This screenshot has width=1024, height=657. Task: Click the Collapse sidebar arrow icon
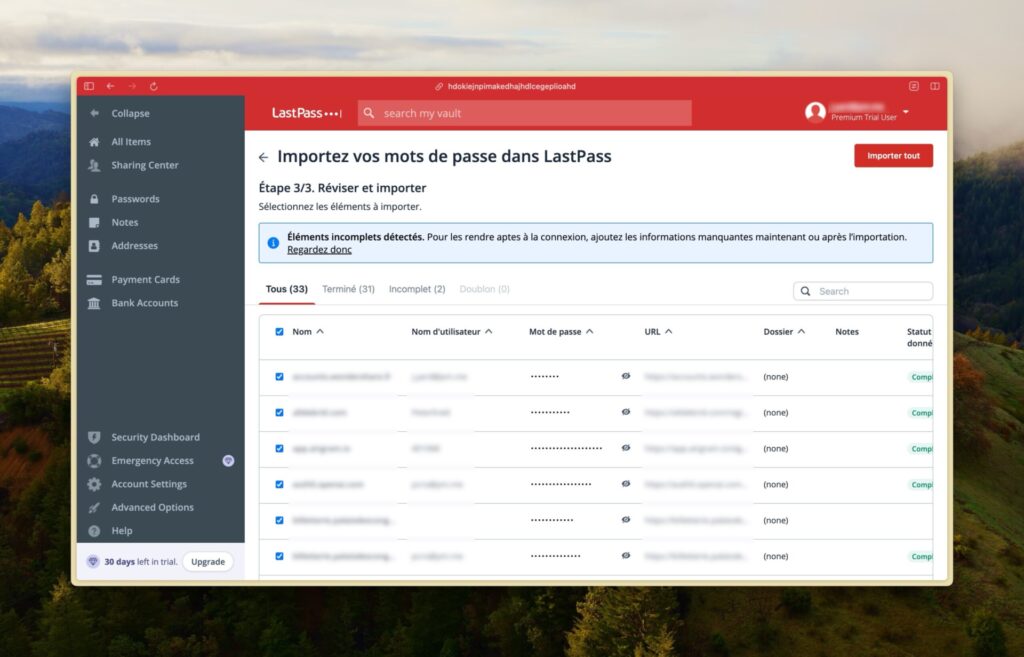[95, 113]
